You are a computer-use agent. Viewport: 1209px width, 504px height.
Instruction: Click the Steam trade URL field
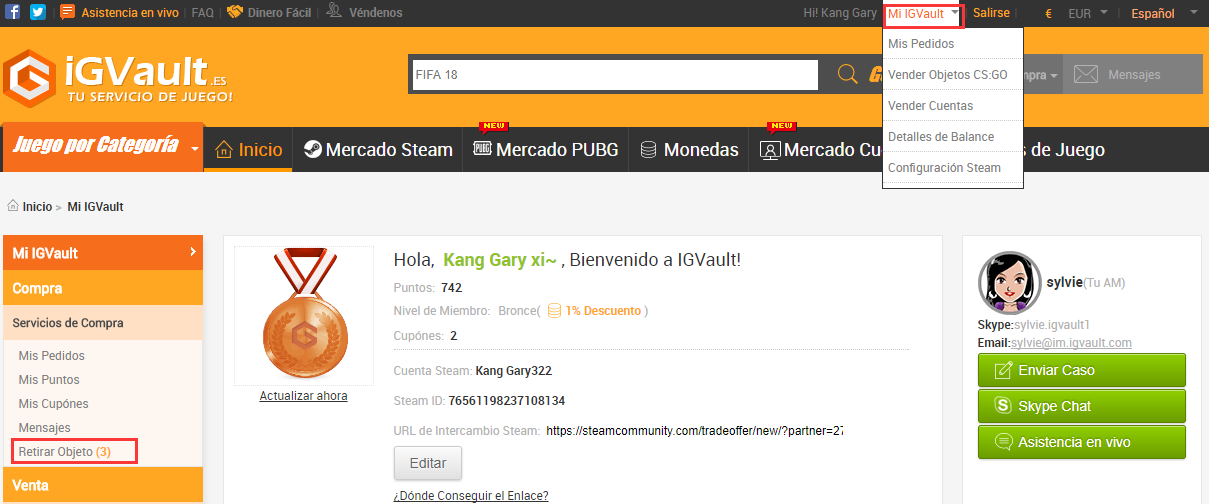pos(695,431)
